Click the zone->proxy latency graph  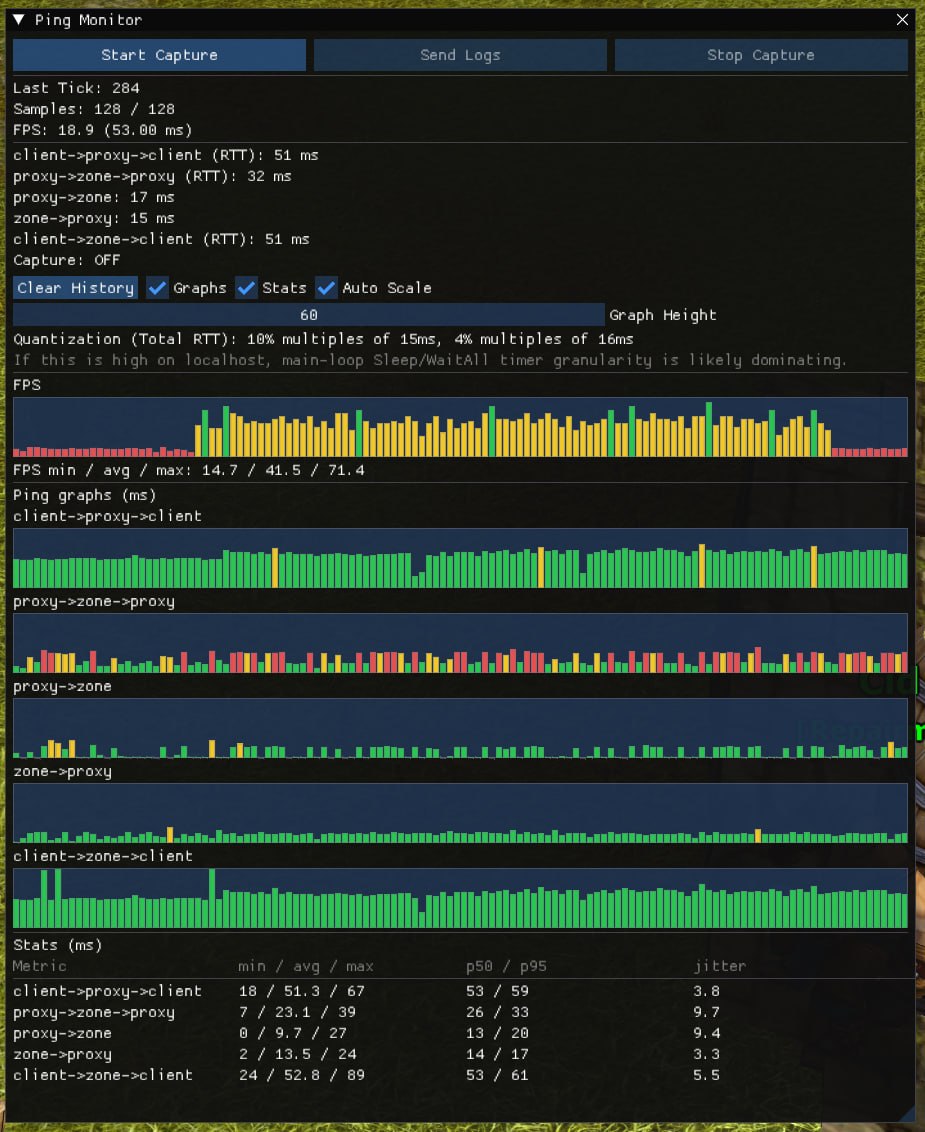460,814
